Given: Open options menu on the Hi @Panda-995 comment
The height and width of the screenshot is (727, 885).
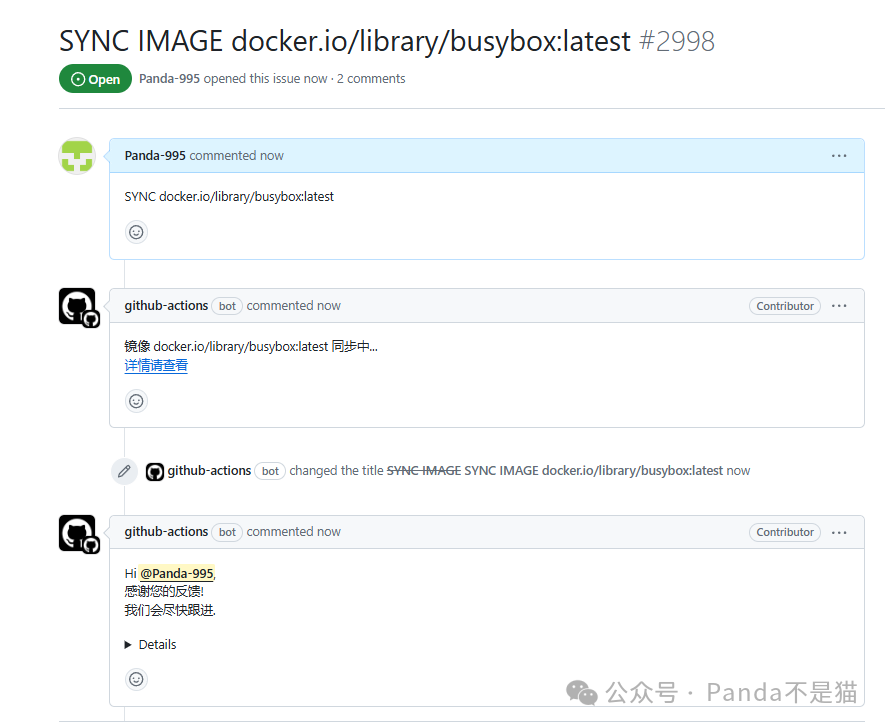Looking at the screenshot, I should 839,532.
